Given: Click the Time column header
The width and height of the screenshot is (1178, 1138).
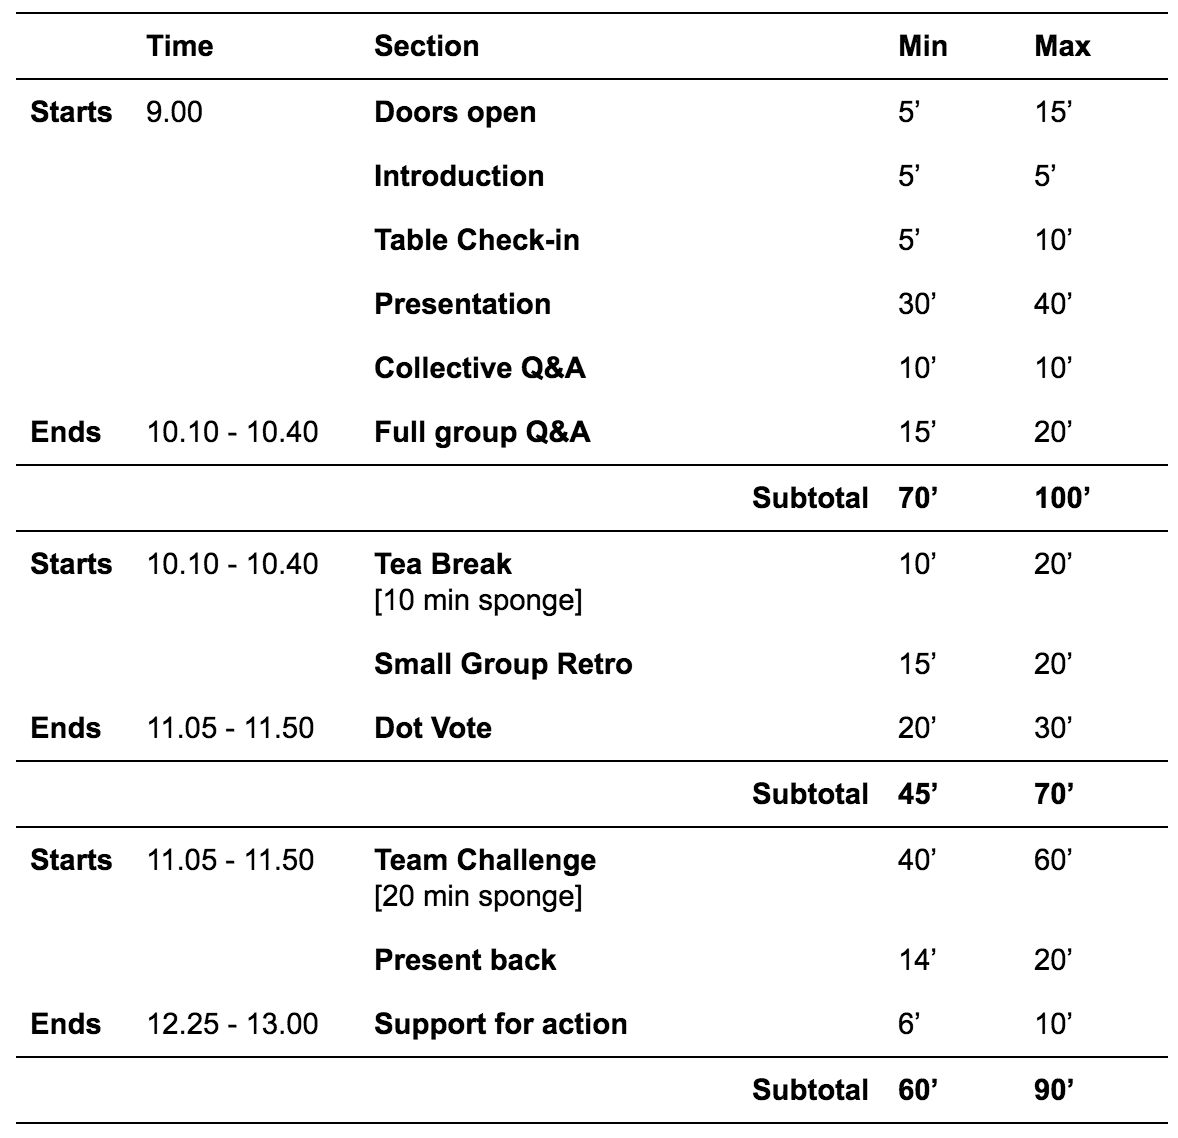Looking at the screenshot, I should coord(180,47).
